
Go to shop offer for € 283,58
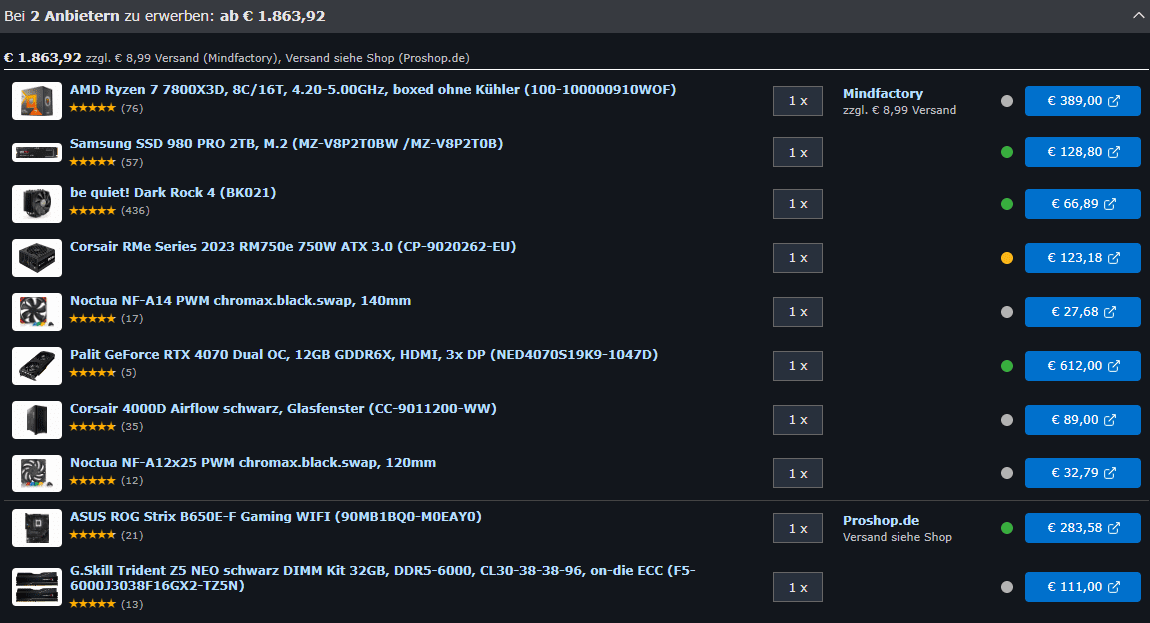1083,528
